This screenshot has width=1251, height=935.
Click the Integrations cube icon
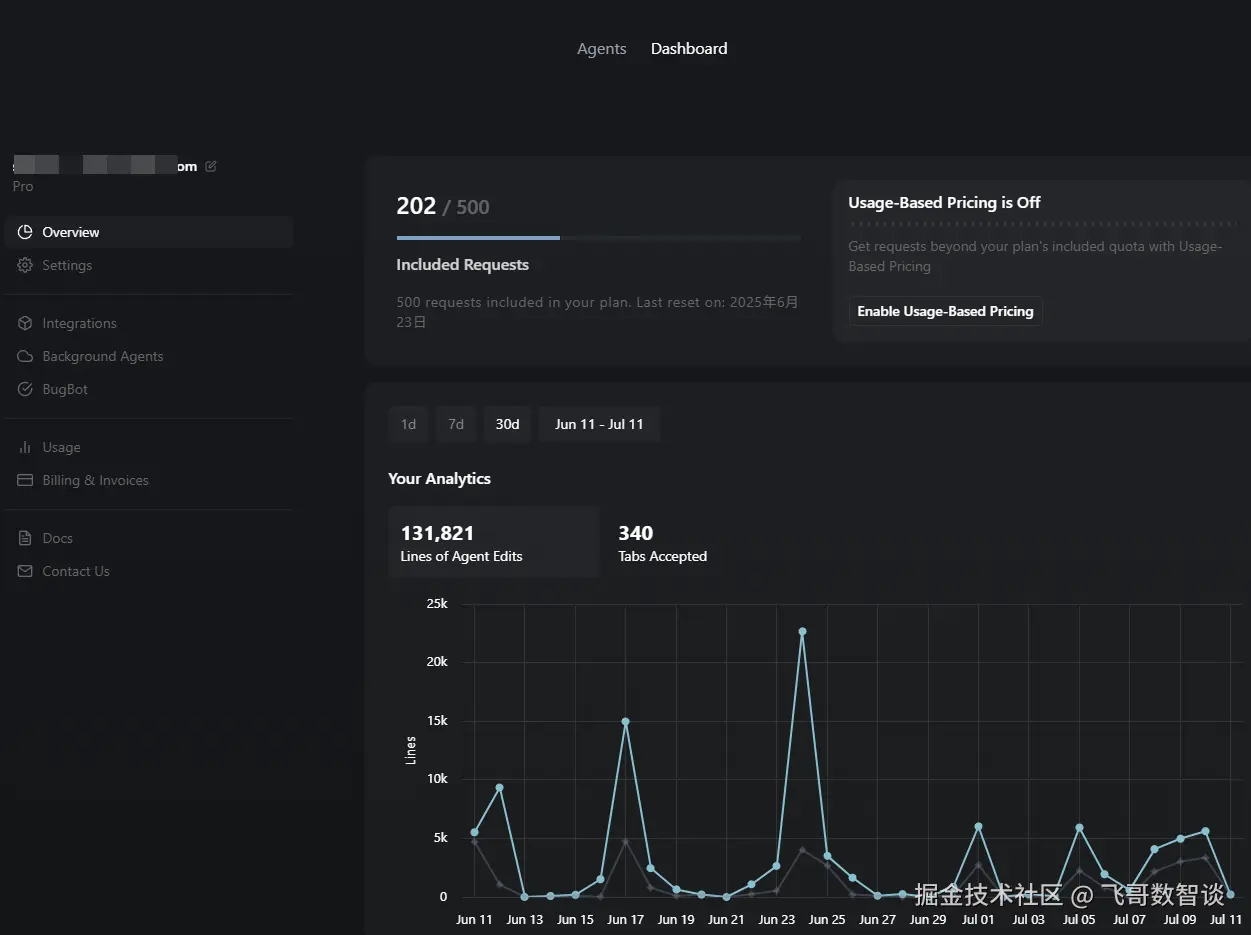click(25, 323)
